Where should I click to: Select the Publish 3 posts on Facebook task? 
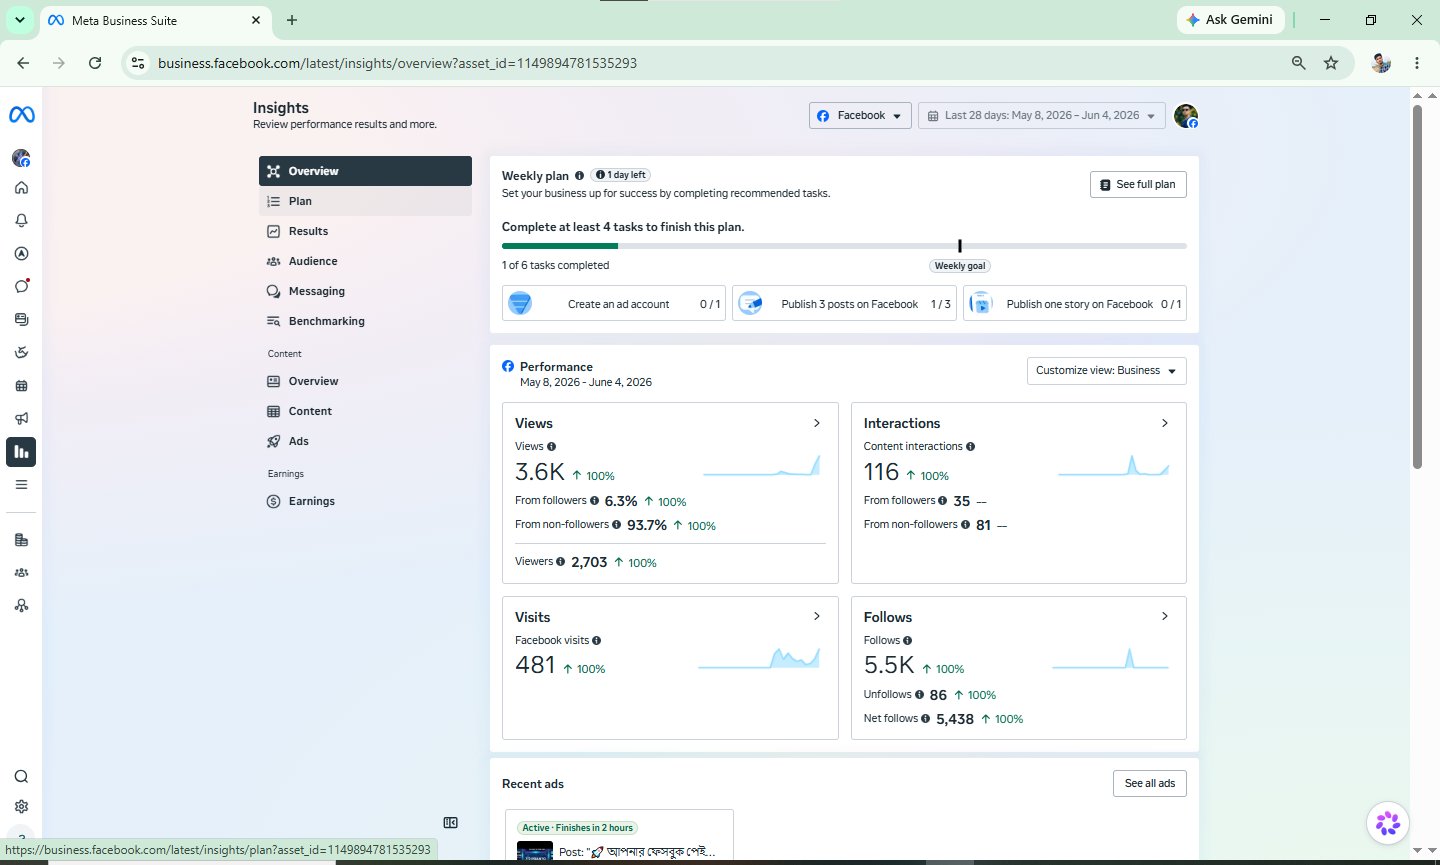point(844,304)
